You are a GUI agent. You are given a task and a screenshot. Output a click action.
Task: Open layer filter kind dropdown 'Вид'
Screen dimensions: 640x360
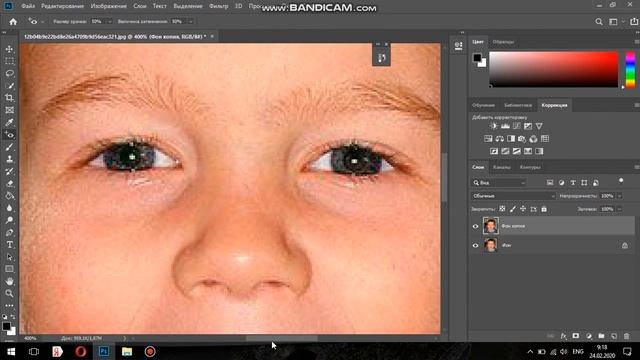coord(499,183)
